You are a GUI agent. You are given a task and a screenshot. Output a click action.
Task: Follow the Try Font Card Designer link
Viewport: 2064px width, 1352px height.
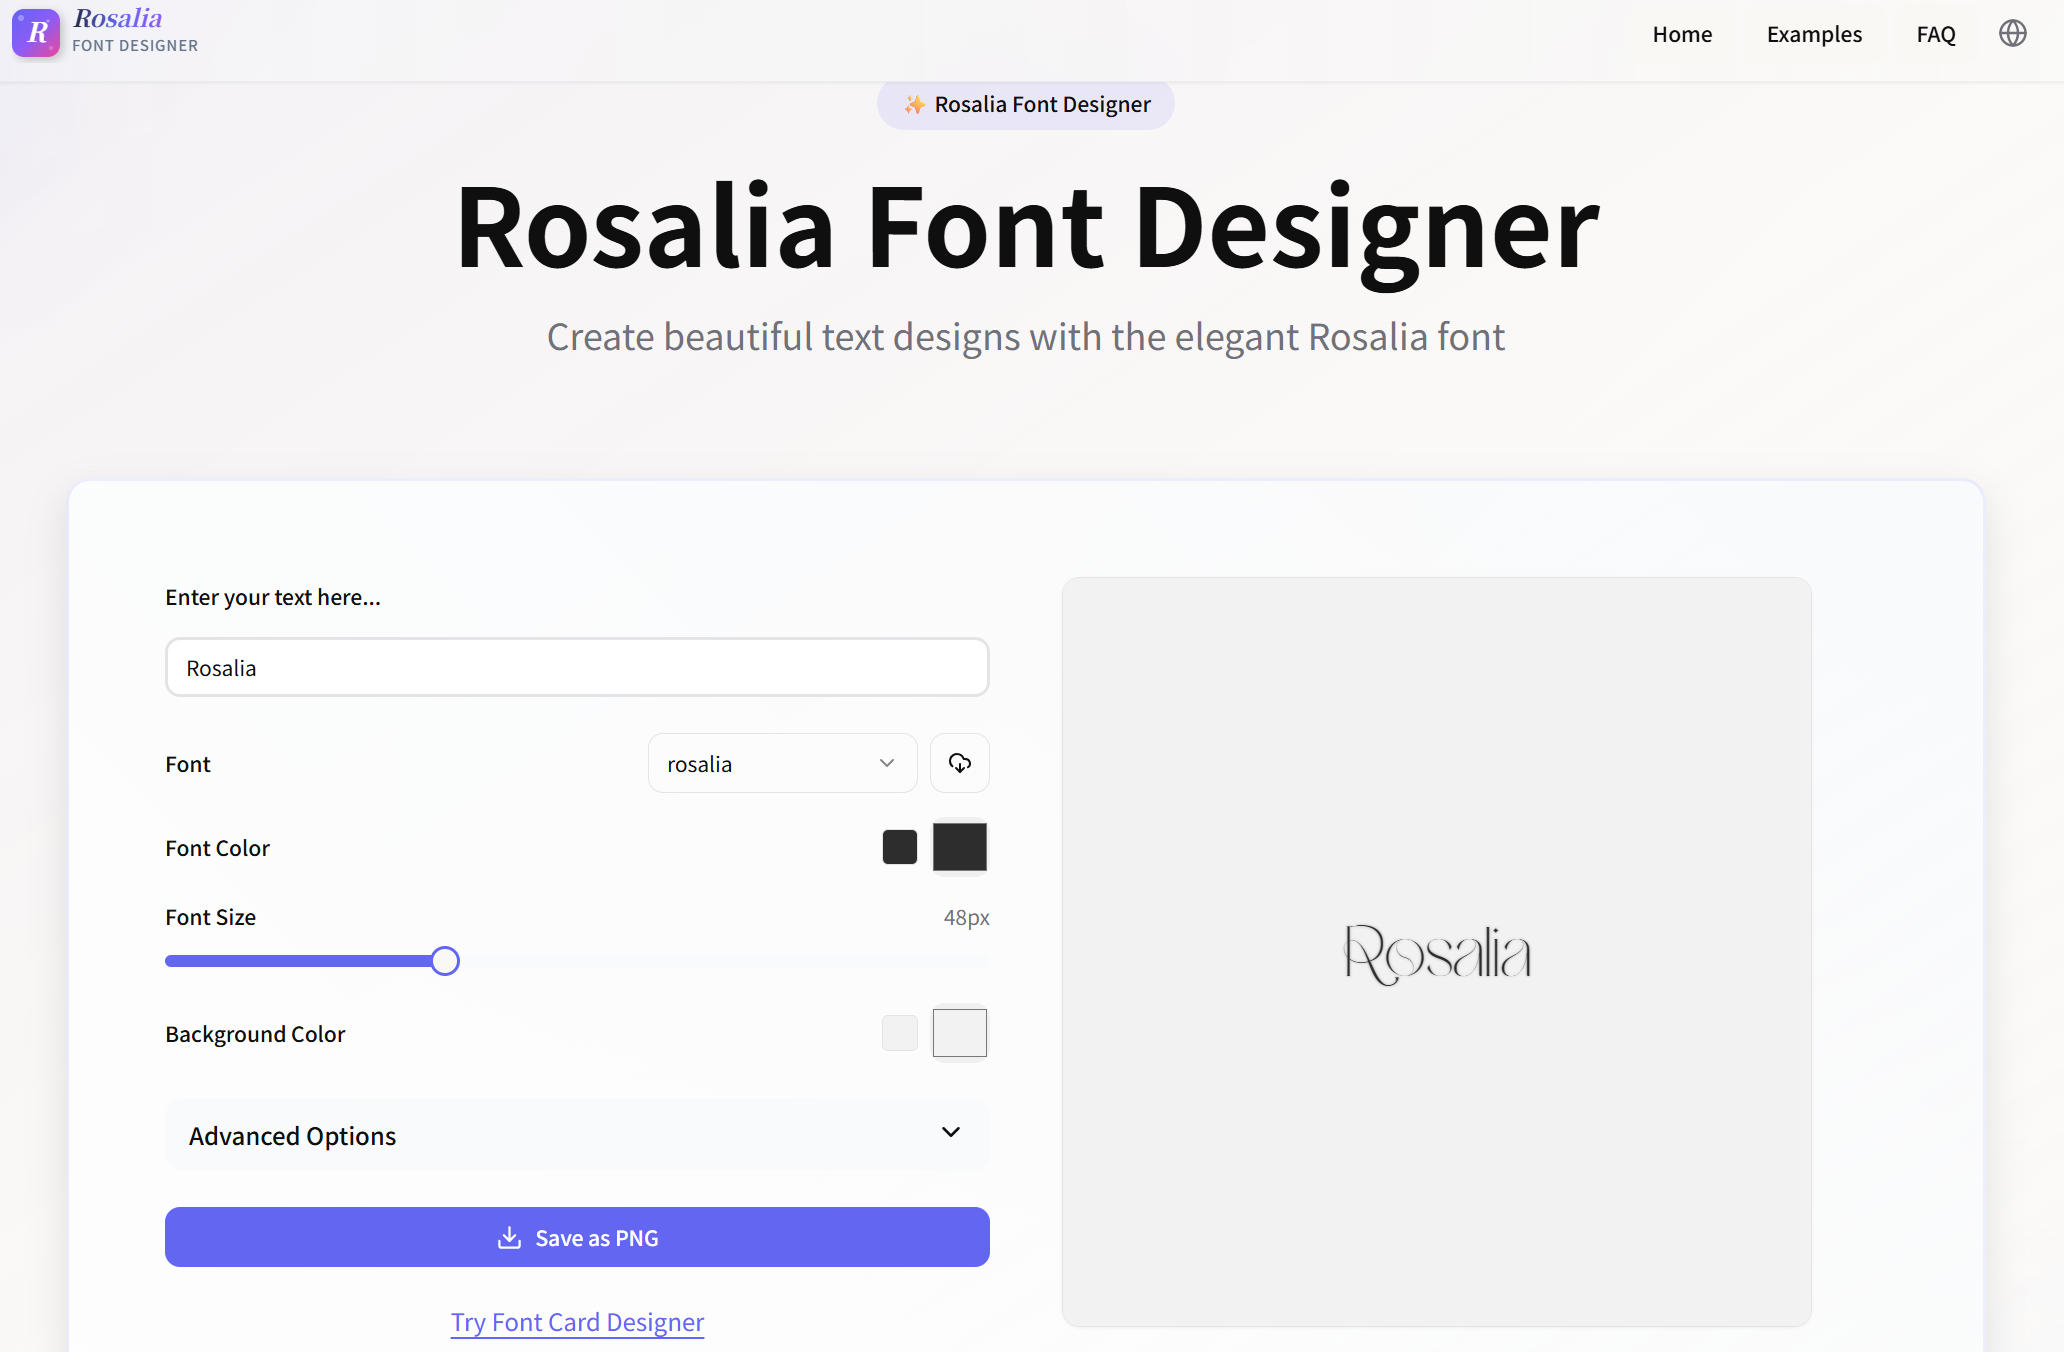coord(577,1322)
